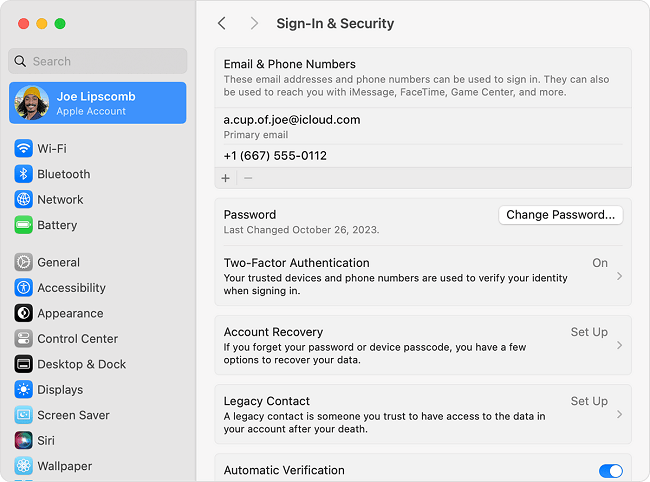Click the Change Password button

[x=560, y=215]
